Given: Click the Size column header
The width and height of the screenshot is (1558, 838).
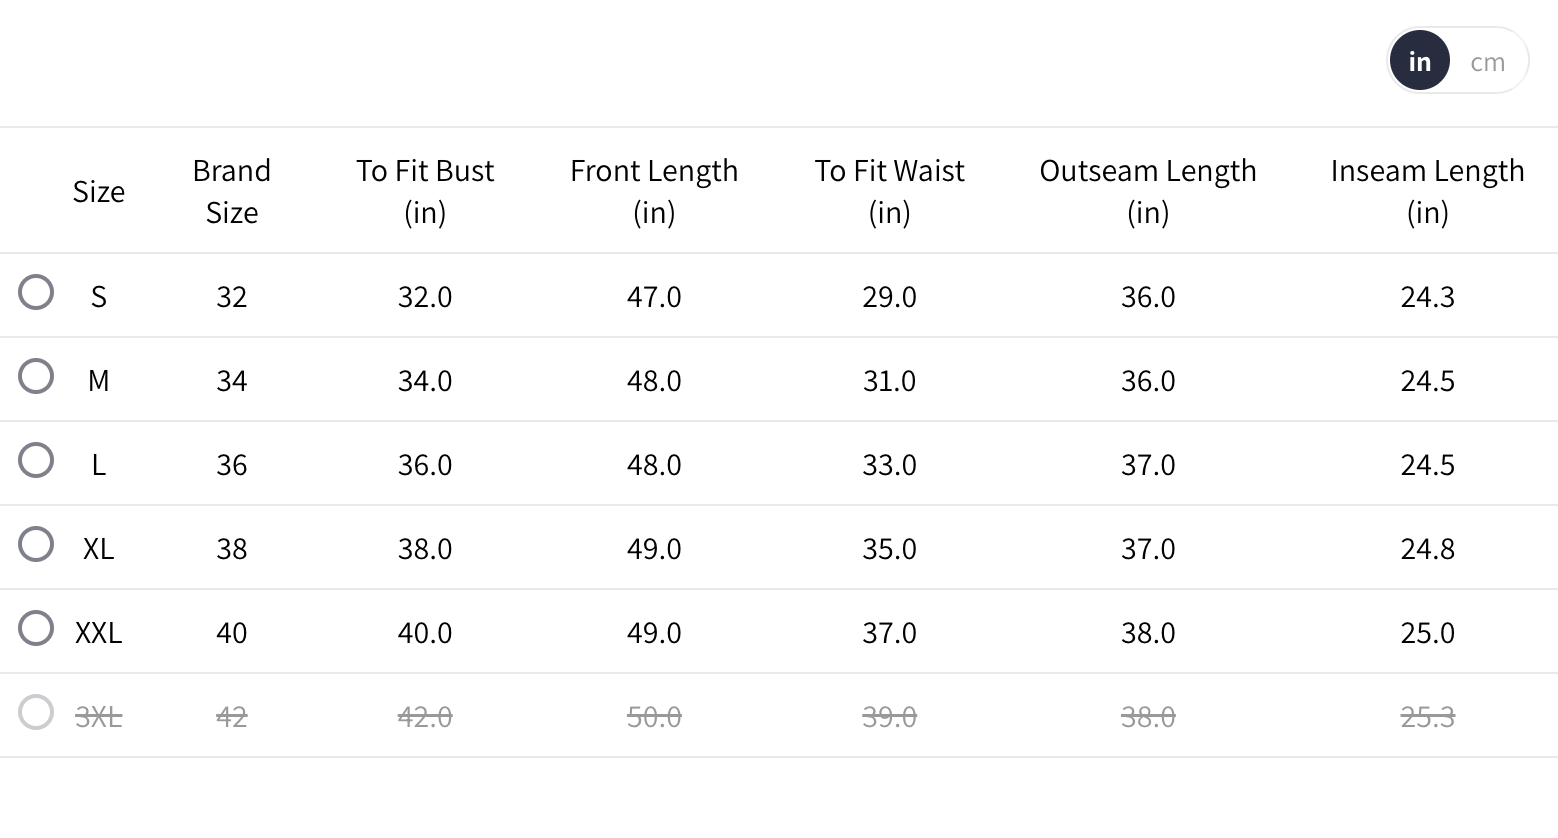Looking at the screenshot, I should click(x=99, y=191).
